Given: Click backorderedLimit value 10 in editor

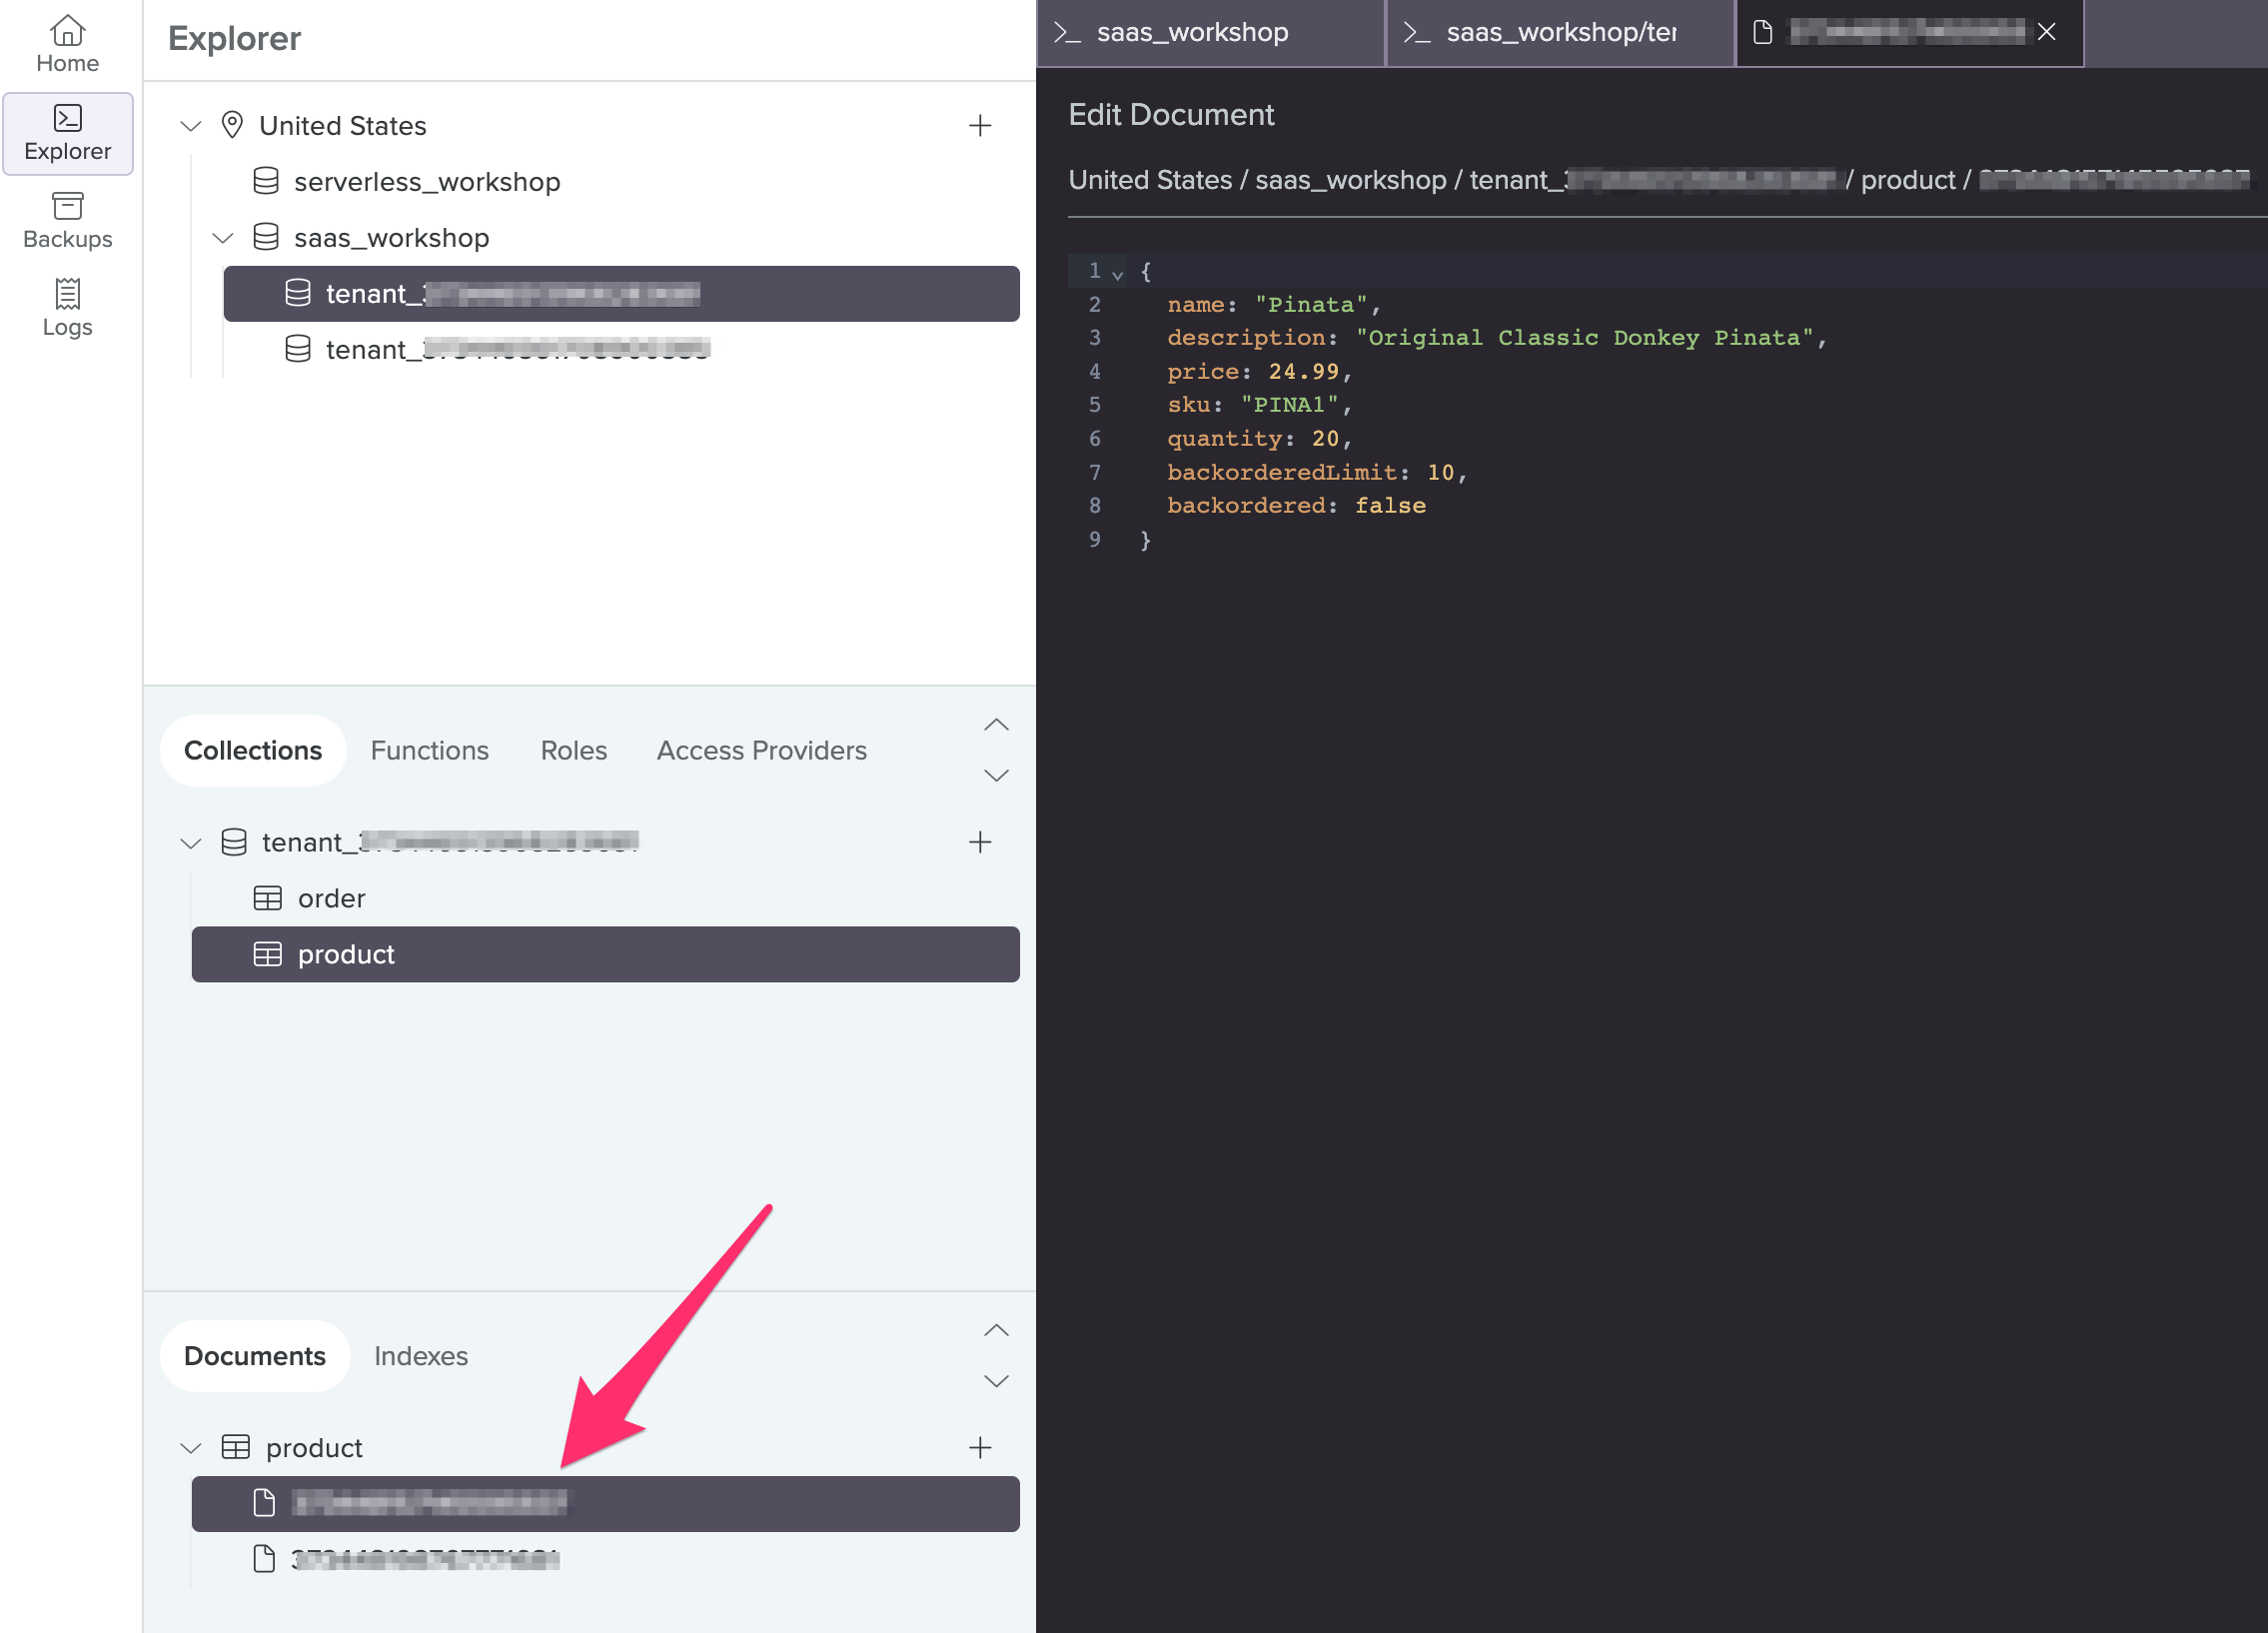Looking at the screenshot, I should (1440, 472).
